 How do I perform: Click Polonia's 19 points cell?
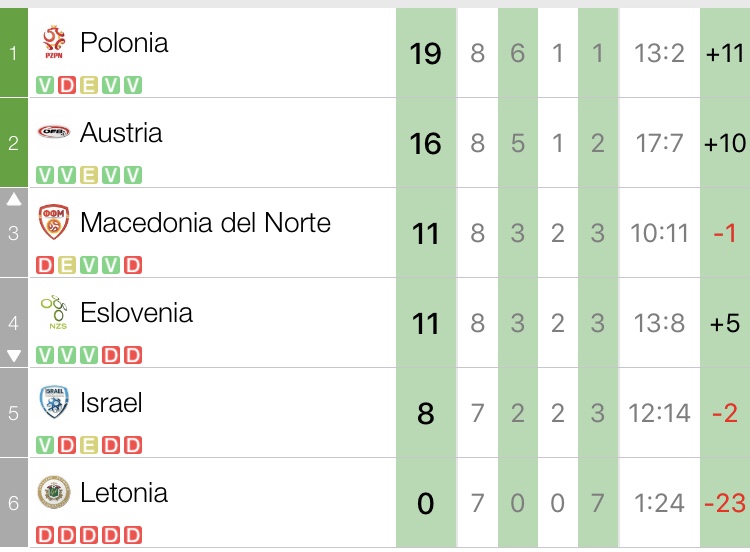point(425,53)
